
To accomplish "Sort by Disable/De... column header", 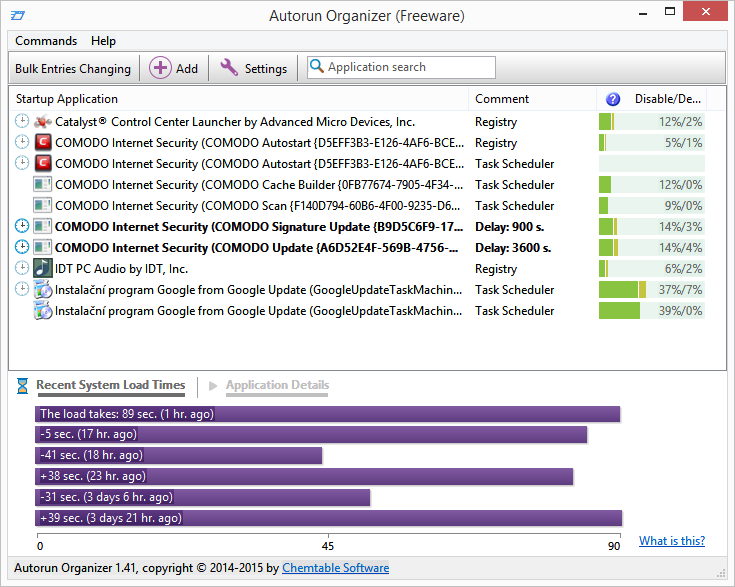I will 668,99.
